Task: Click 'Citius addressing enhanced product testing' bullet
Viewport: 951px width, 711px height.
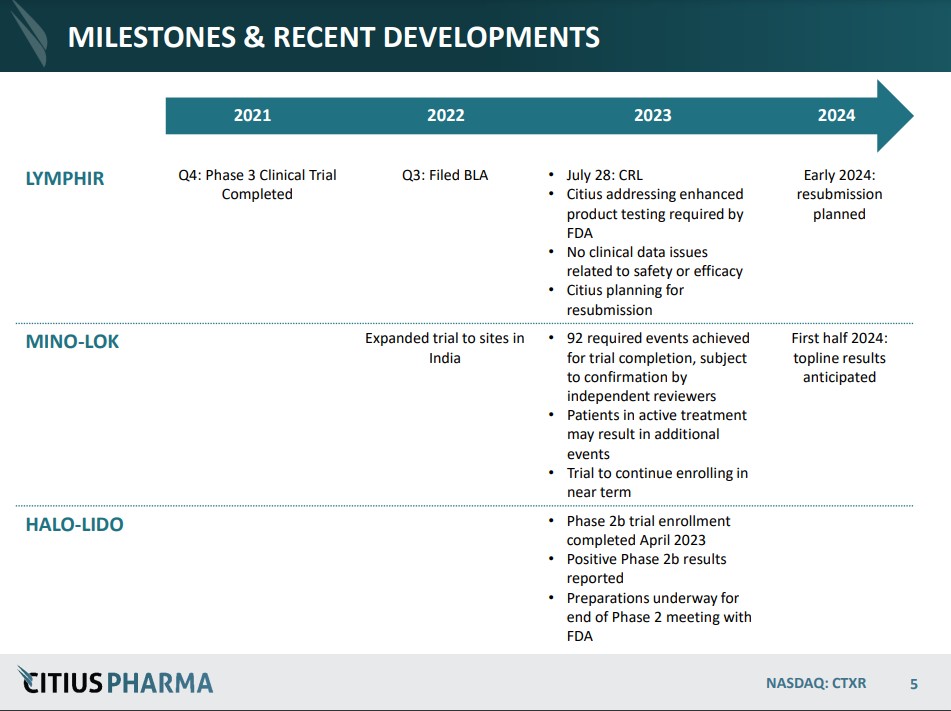Action: [655, 214]
